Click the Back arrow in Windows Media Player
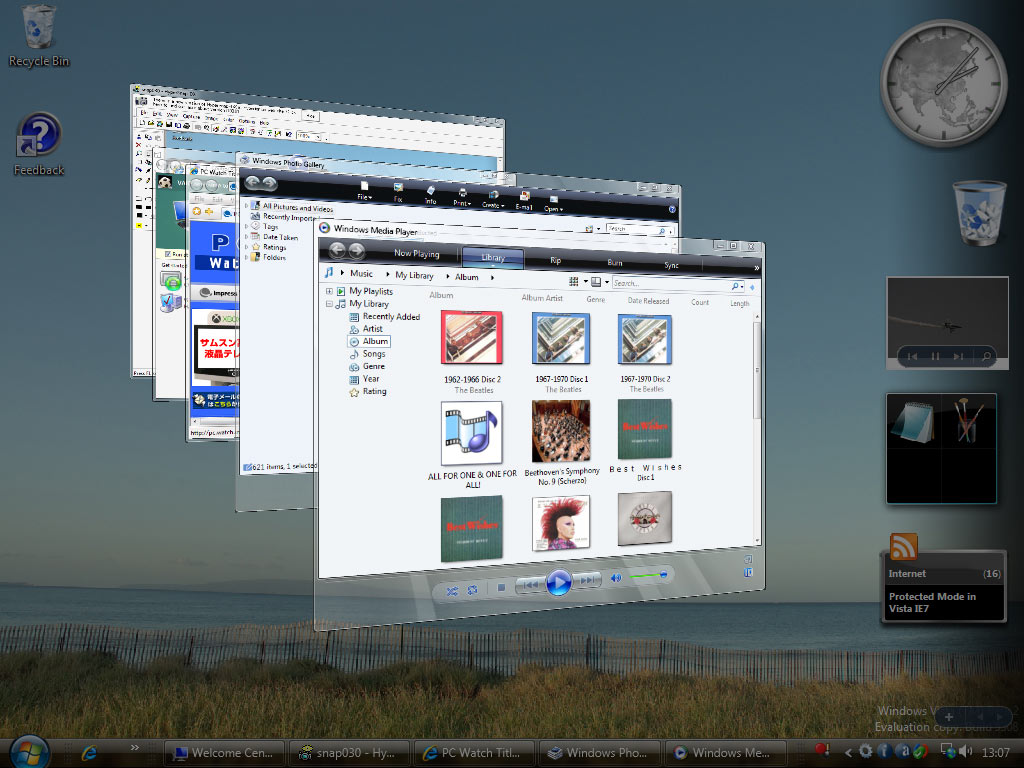 (x=337, y=249)
